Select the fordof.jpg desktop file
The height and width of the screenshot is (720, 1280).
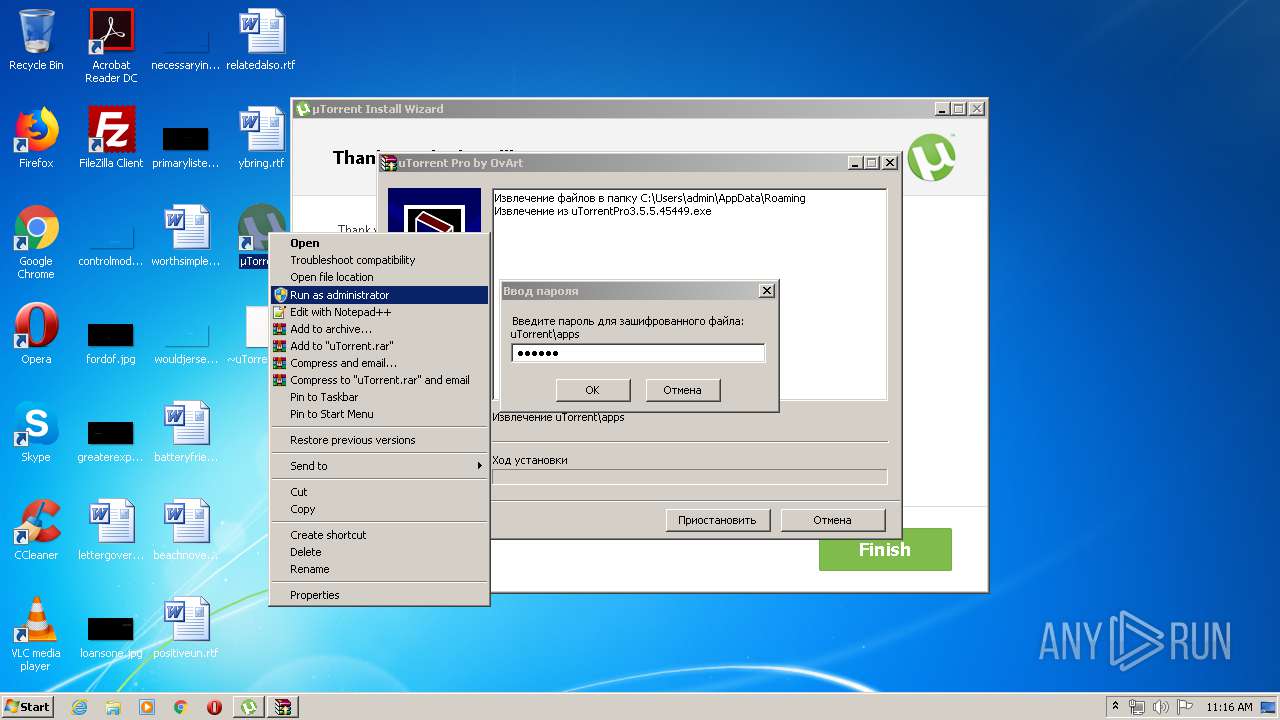tap(111, 340)
